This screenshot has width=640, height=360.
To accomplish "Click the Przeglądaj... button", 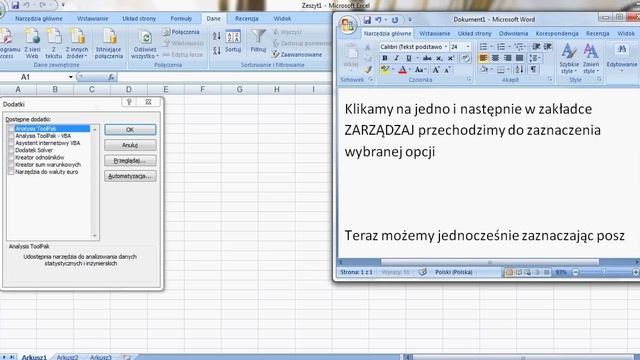I will (x=130, y=160).
